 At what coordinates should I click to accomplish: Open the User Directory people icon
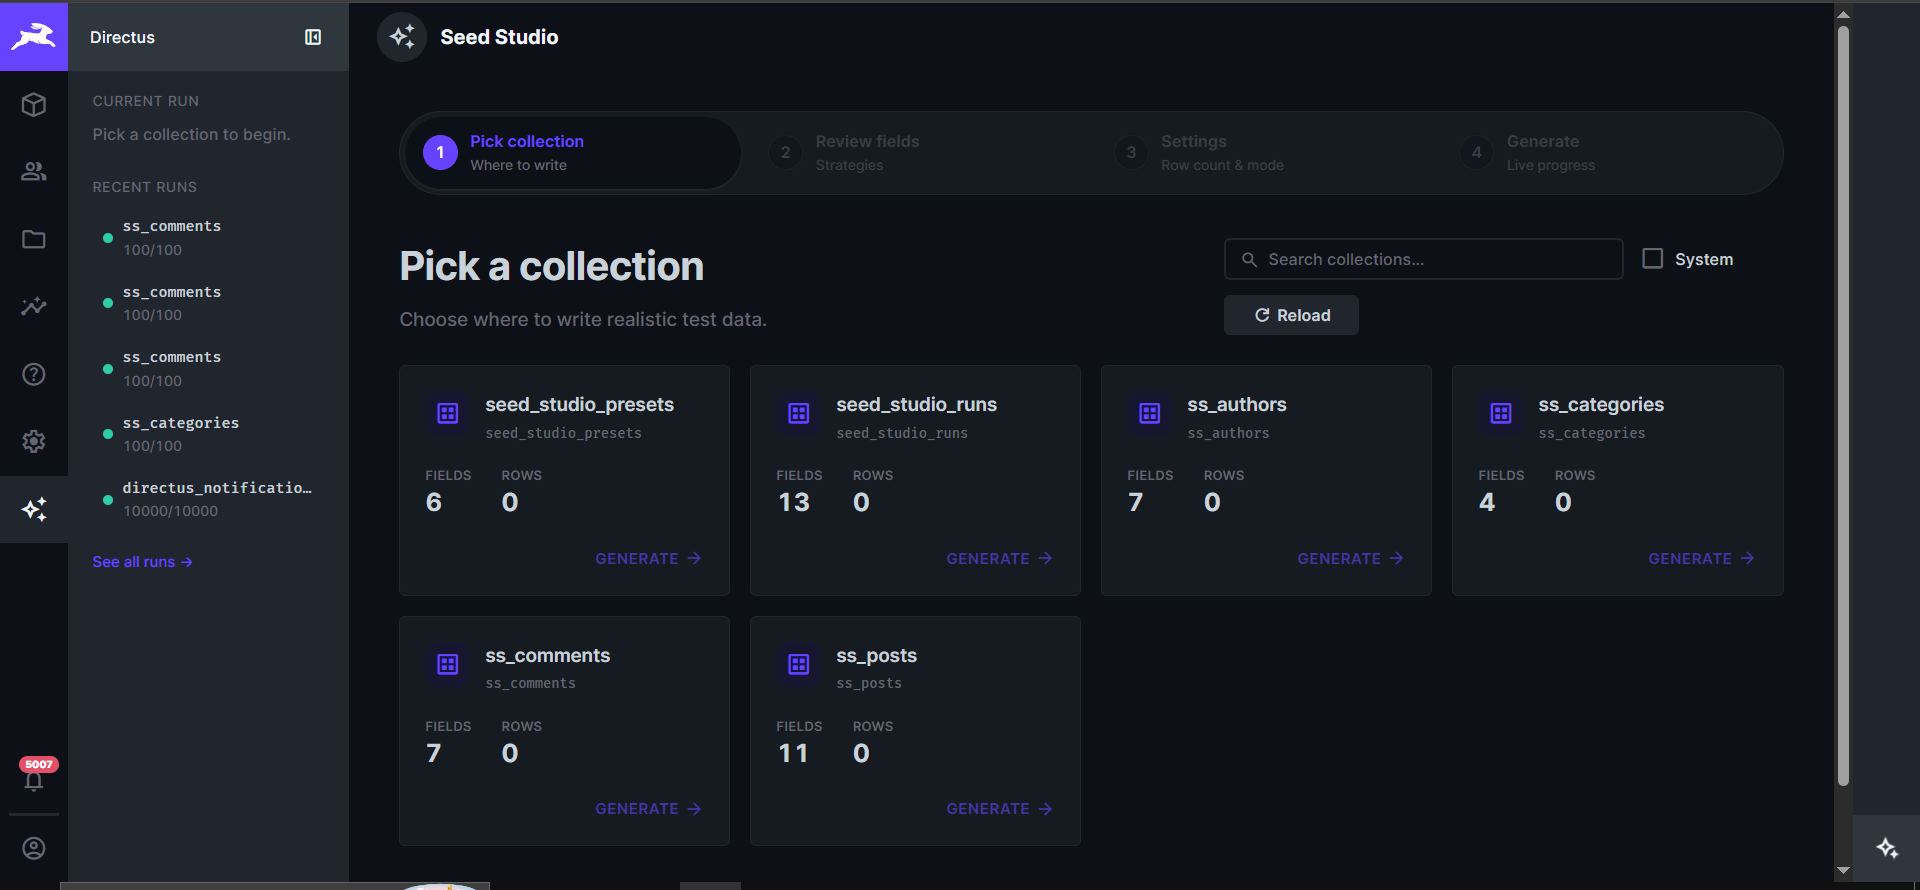tap(34, 172)
